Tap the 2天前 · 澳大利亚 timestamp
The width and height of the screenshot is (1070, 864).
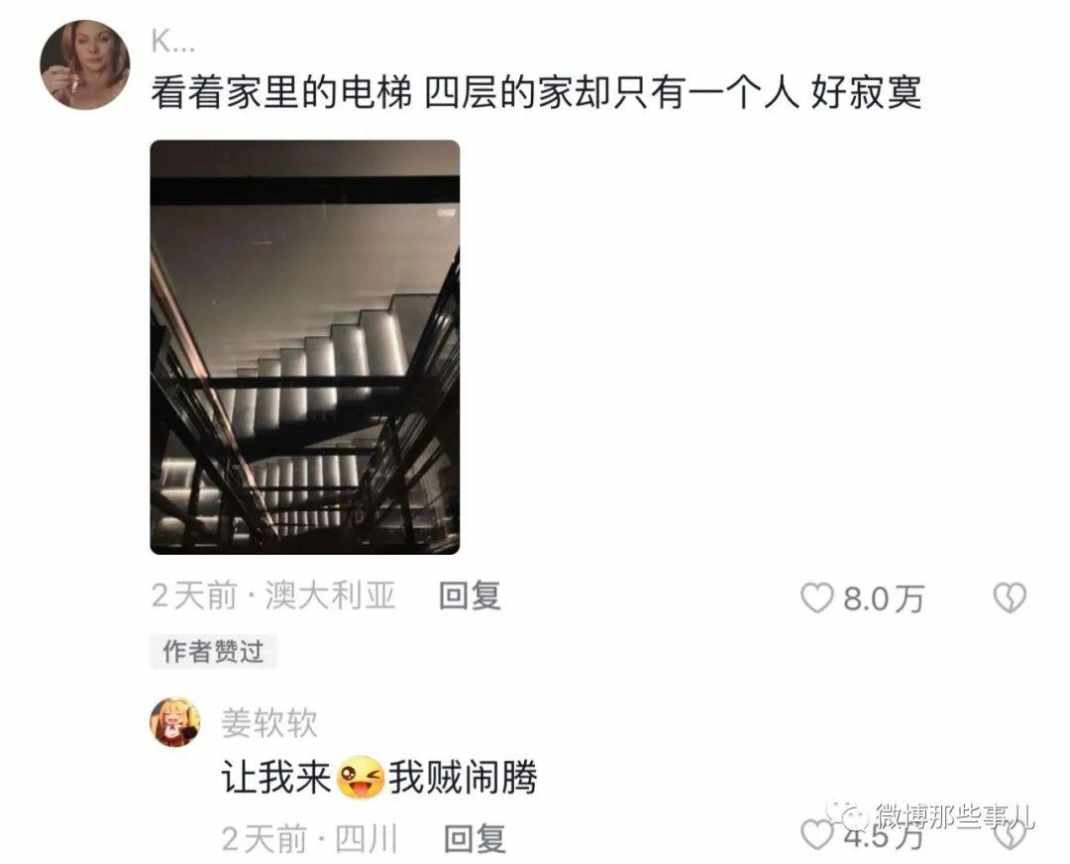pos(274,596)
